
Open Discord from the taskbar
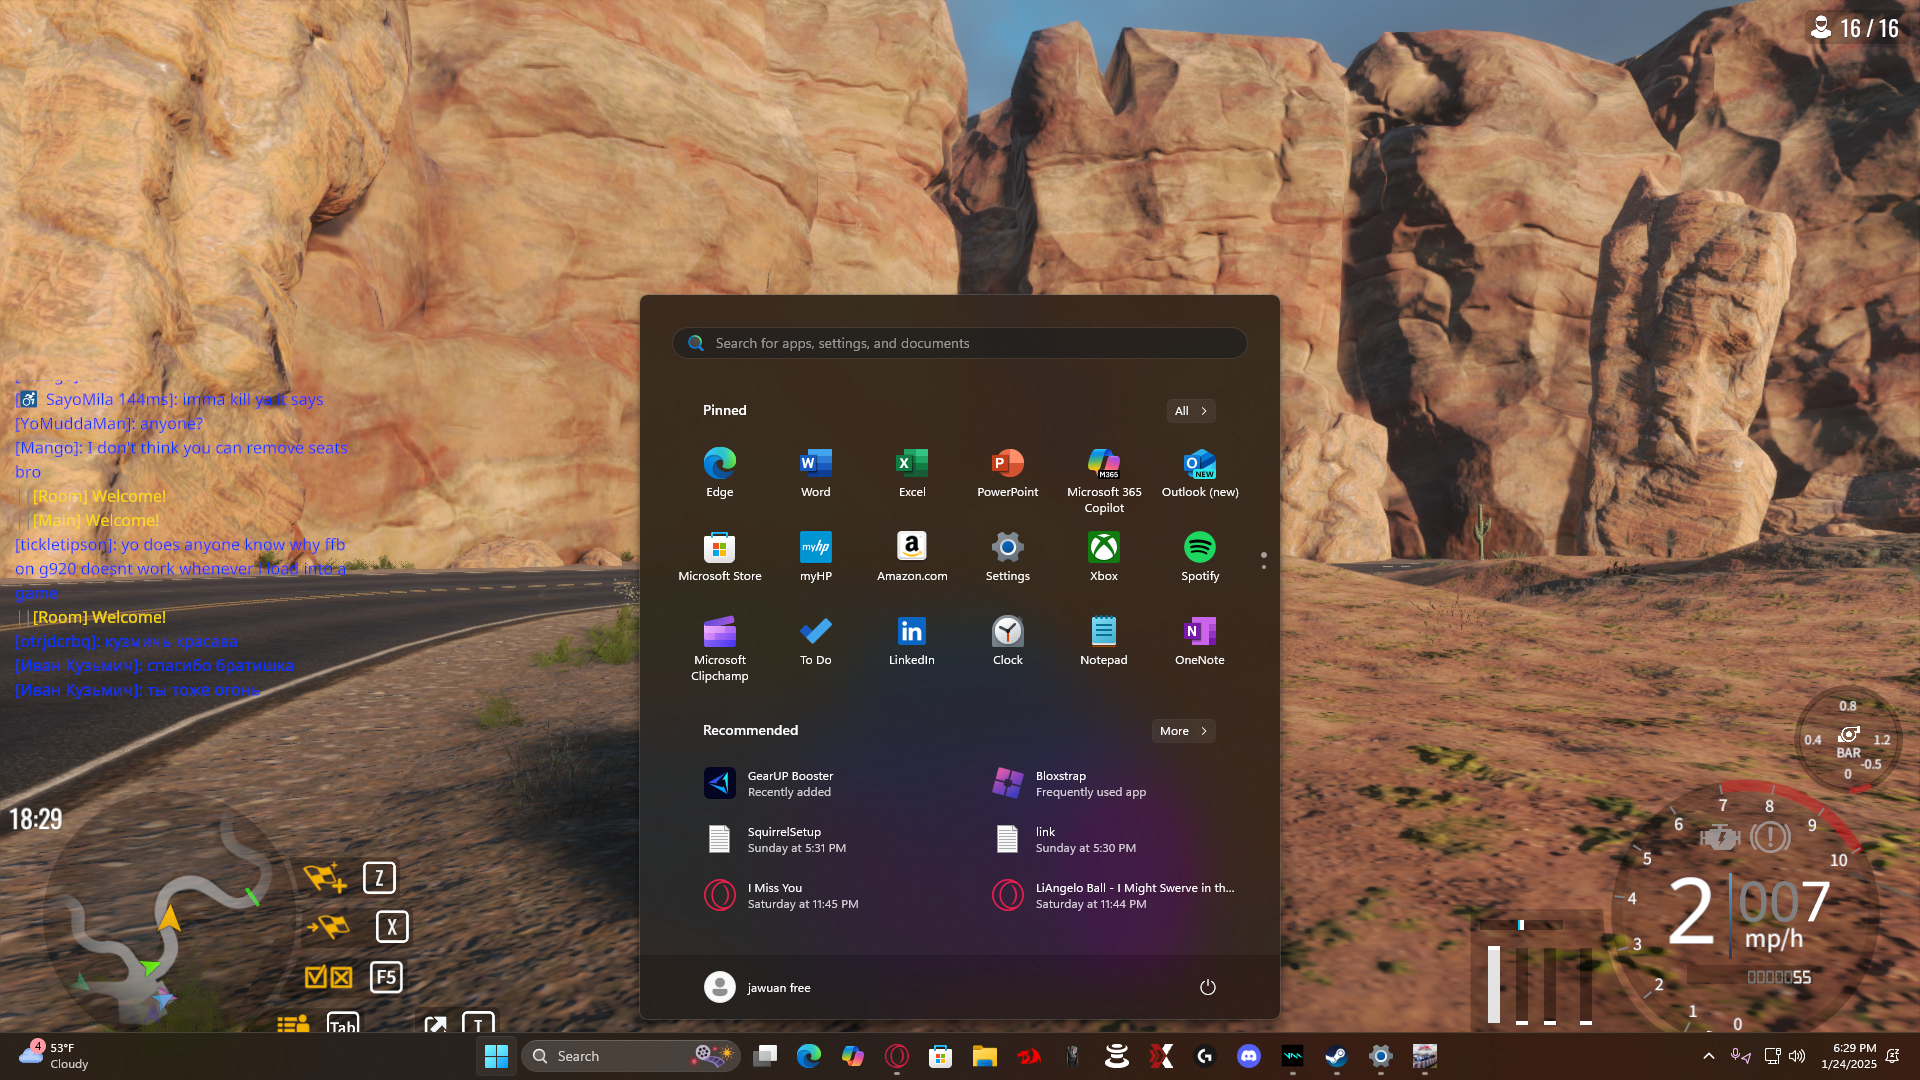point(1248,1056)
